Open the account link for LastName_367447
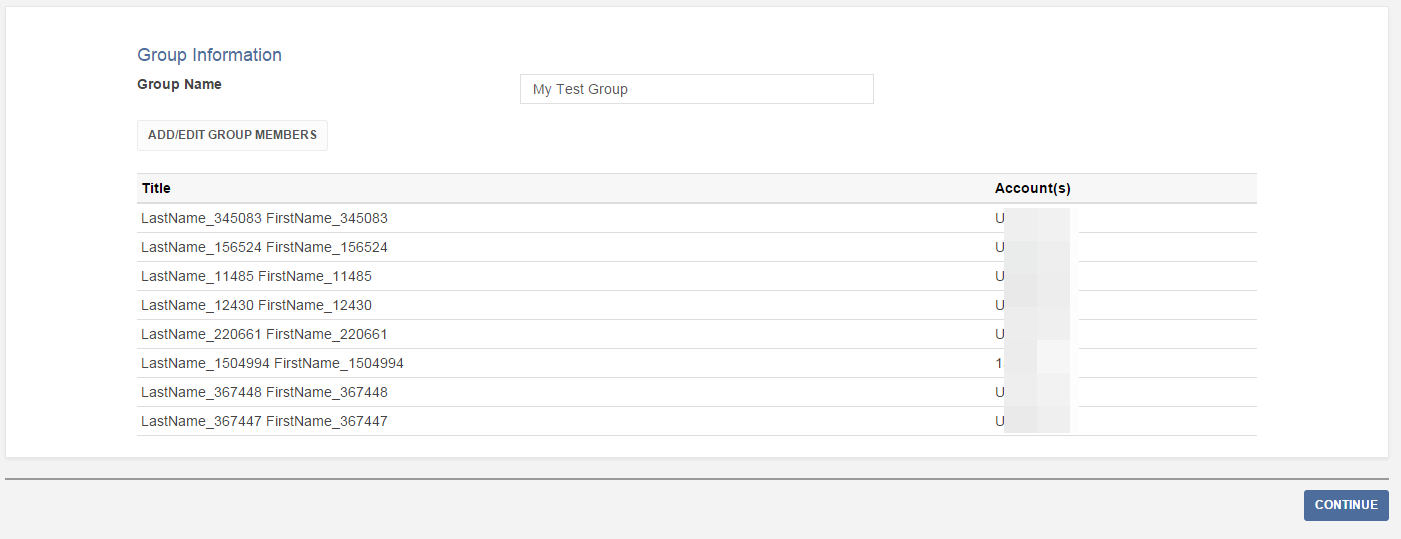The width and height of the screenshot is (1401, 539). [x=1030, y=421]
